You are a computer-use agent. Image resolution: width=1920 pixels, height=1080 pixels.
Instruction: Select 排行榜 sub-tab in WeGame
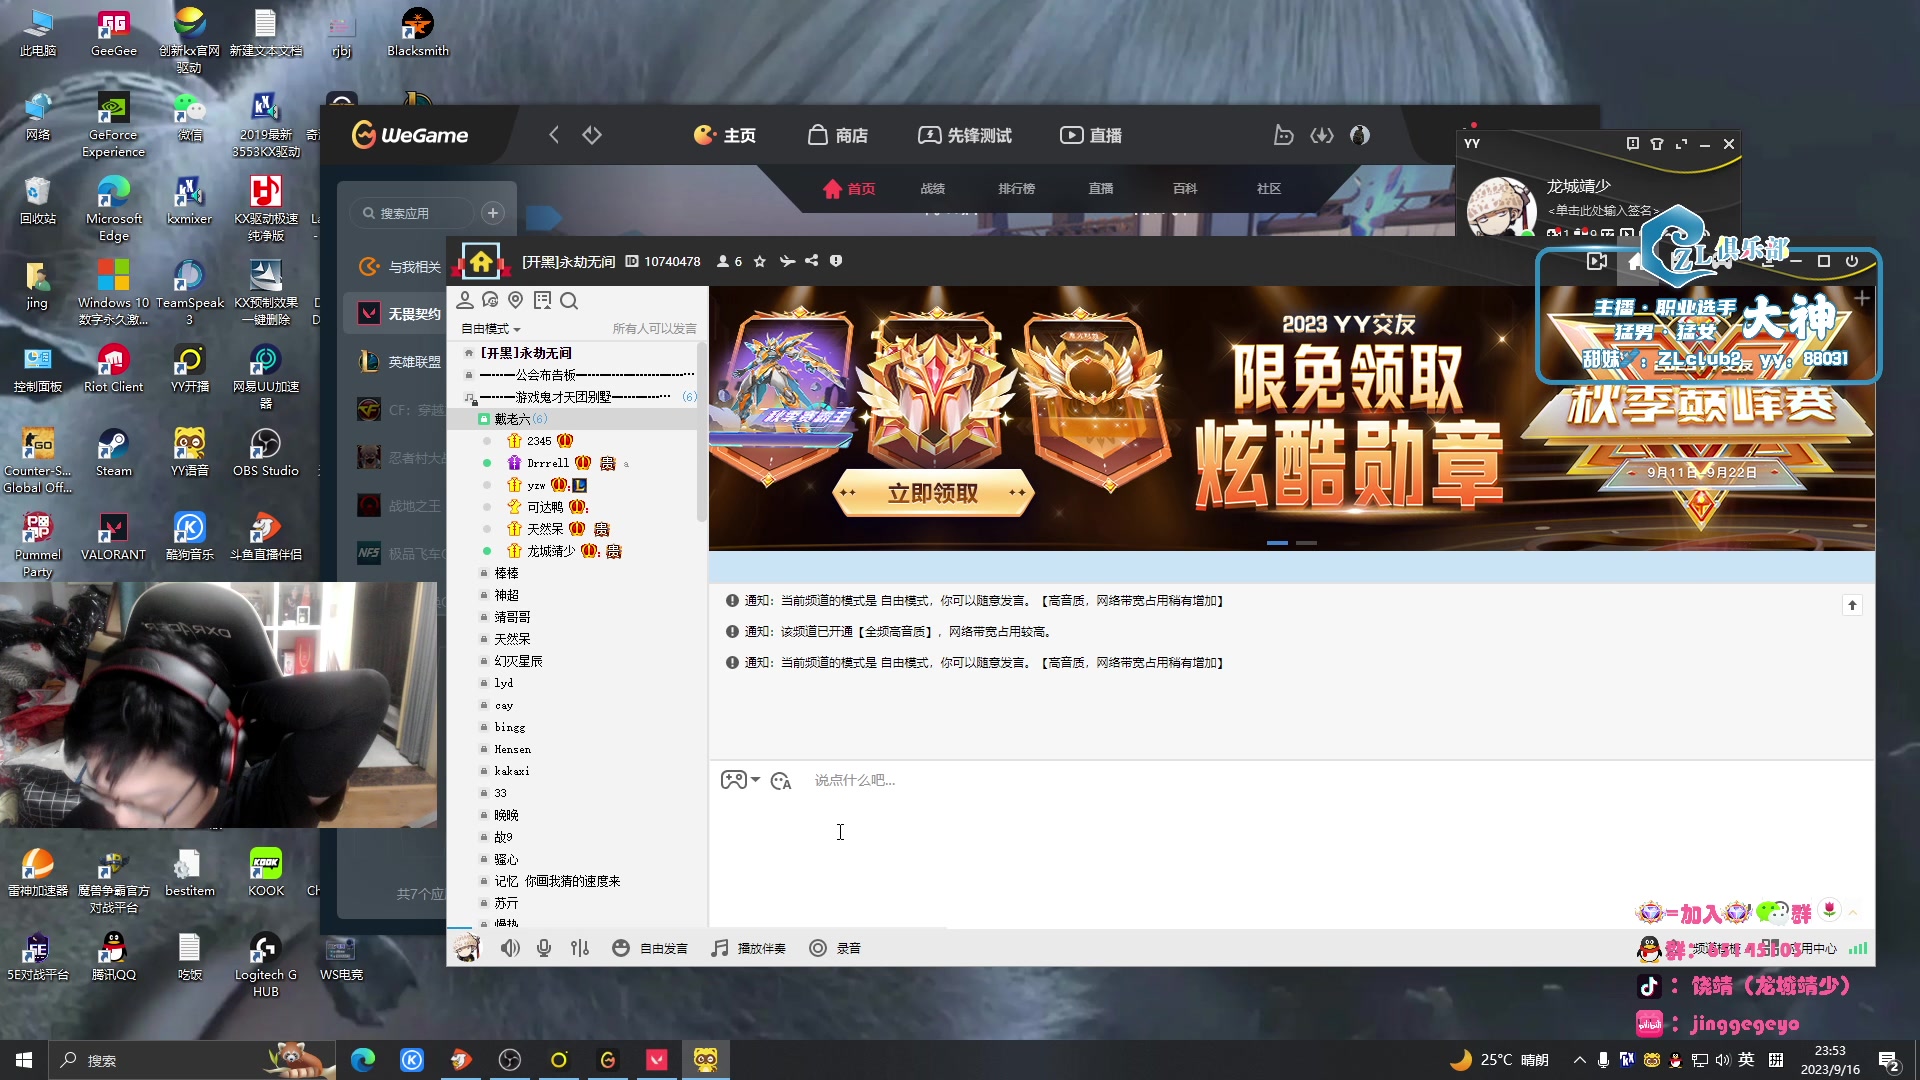(x=1017, y=188)
